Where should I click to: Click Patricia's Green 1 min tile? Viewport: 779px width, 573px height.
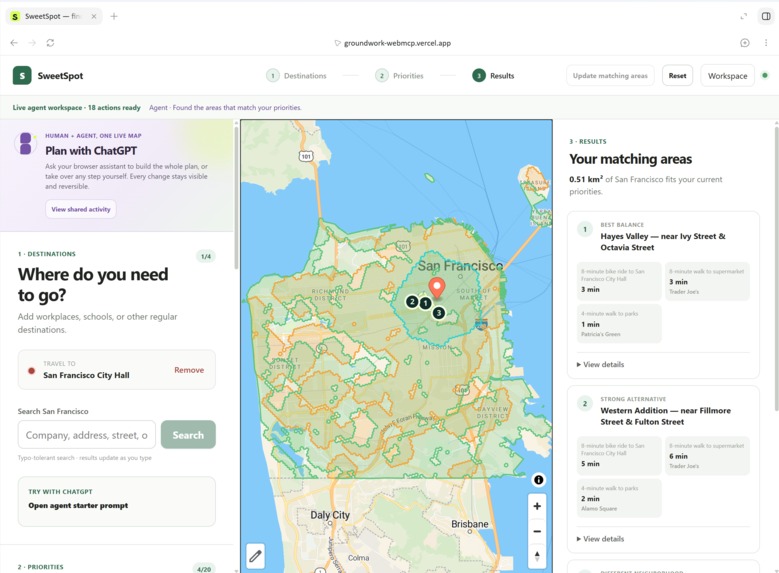(619, 324)
